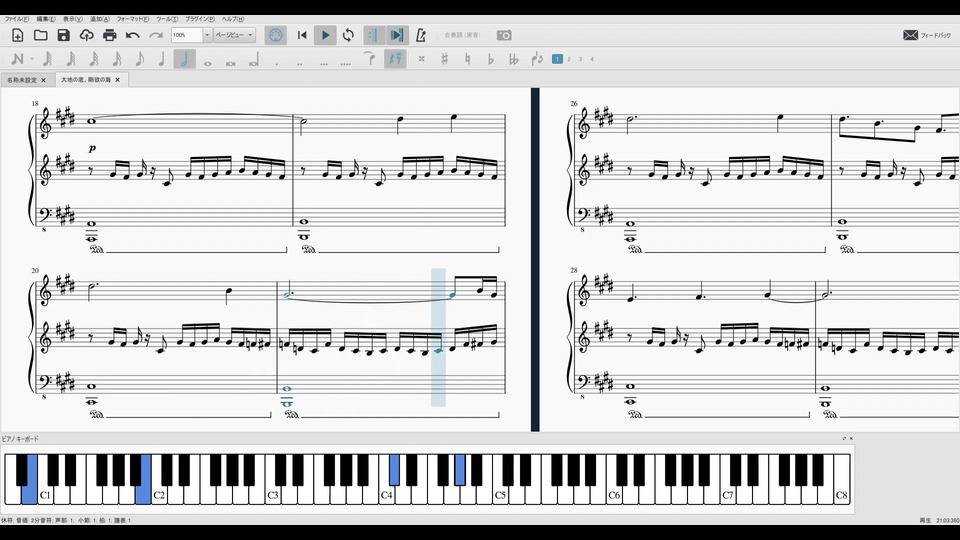Print the score with the printer icon
The width and height of the screenshot is (960, 540).
click(x=110, y=35)
